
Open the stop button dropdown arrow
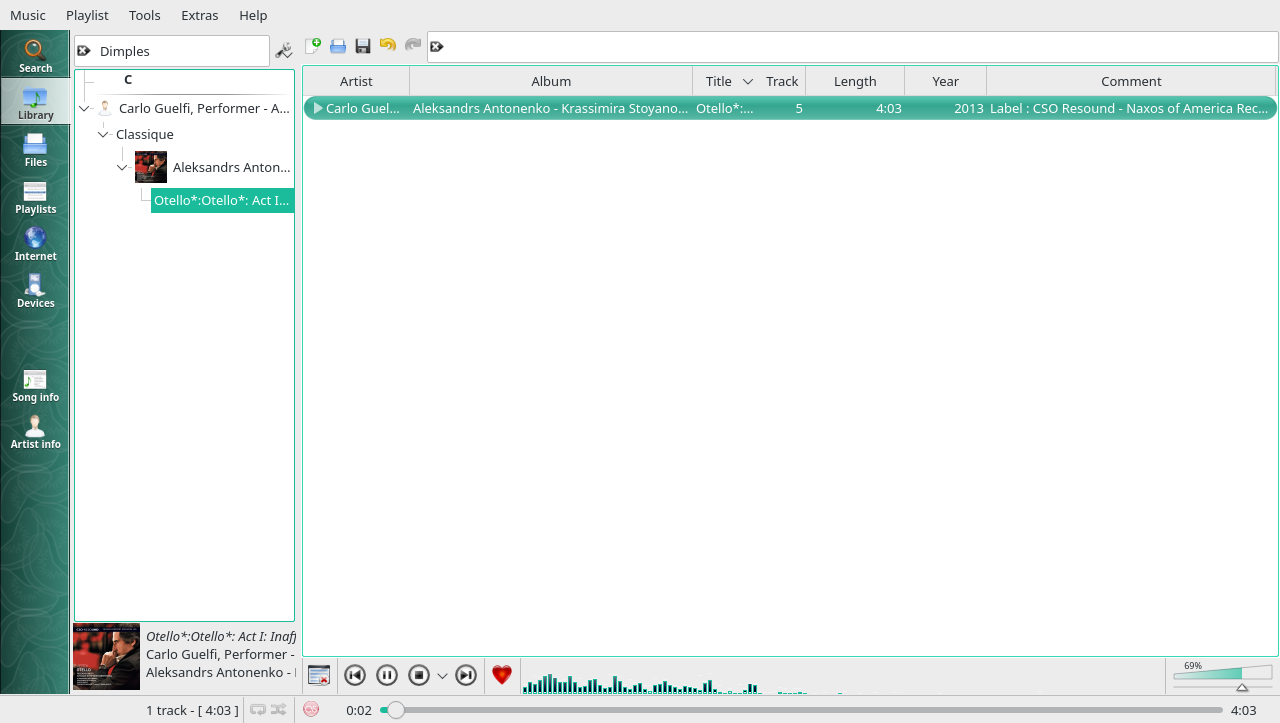(x=442, y=676)
